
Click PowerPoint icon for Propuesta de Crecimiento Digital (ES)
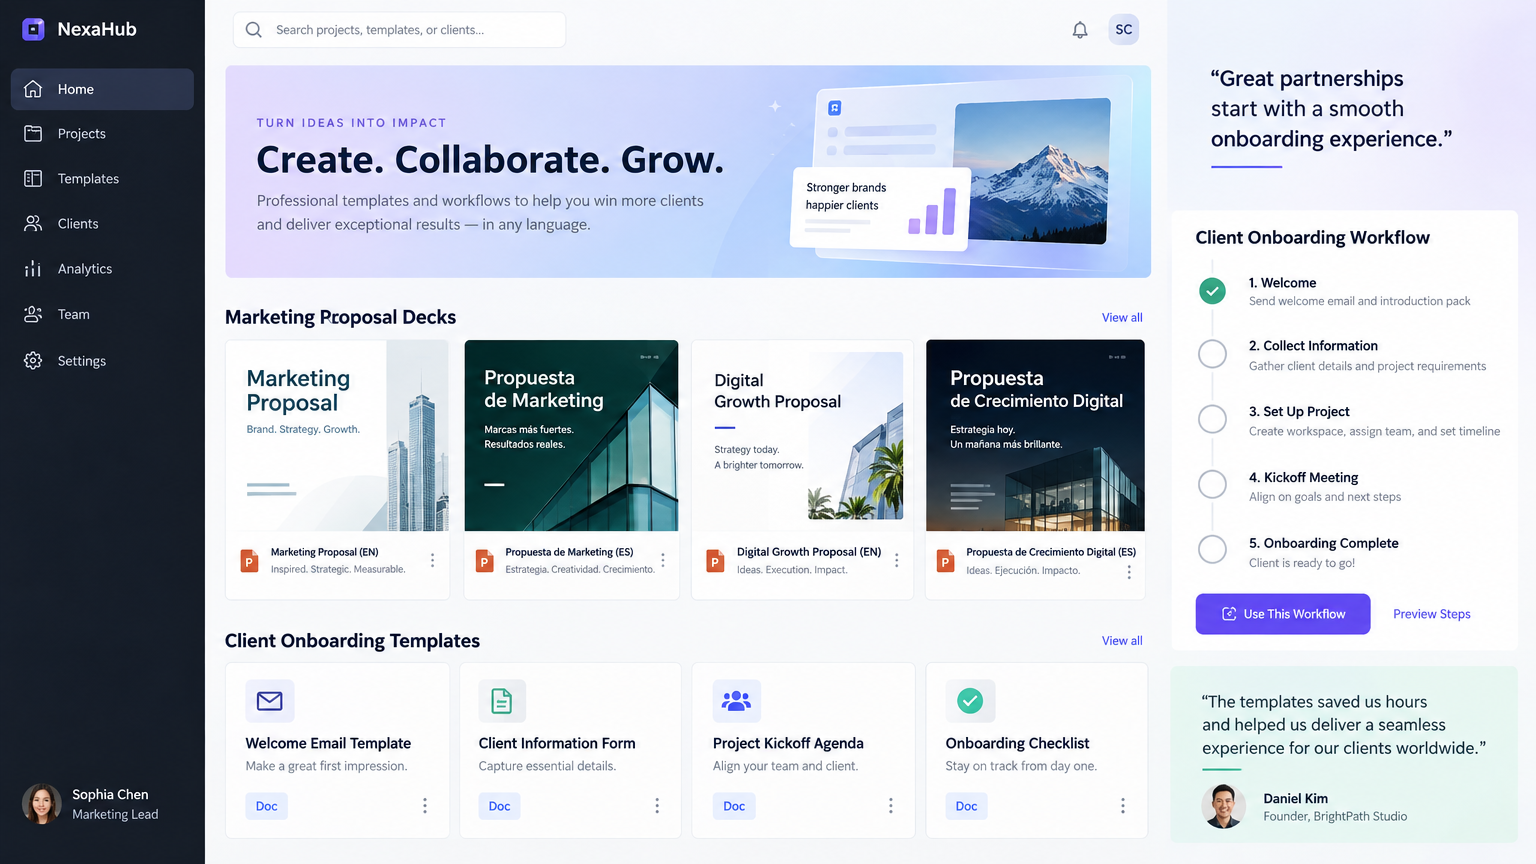(x=945, y=561)
